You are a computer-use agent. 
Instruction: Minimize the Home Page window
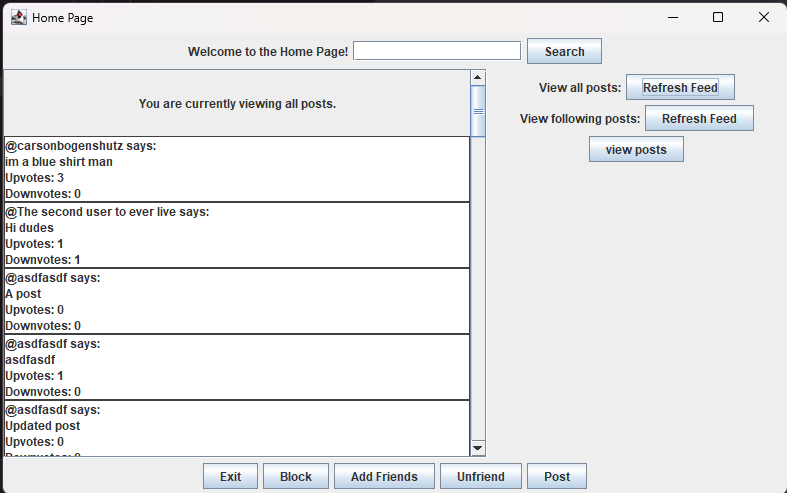673,17
